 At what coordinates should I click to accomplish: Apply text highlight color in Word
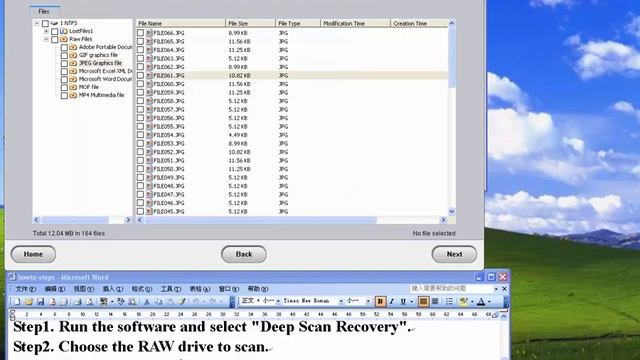pyautogui.click(x=464, y=302)
